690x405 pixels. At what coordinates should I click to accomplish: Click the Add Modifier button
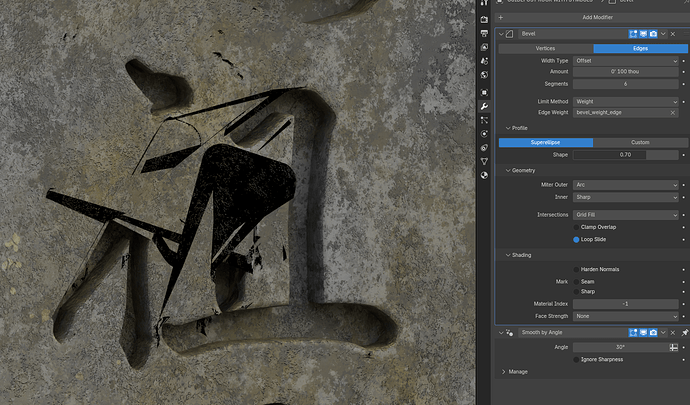(592, 18)
